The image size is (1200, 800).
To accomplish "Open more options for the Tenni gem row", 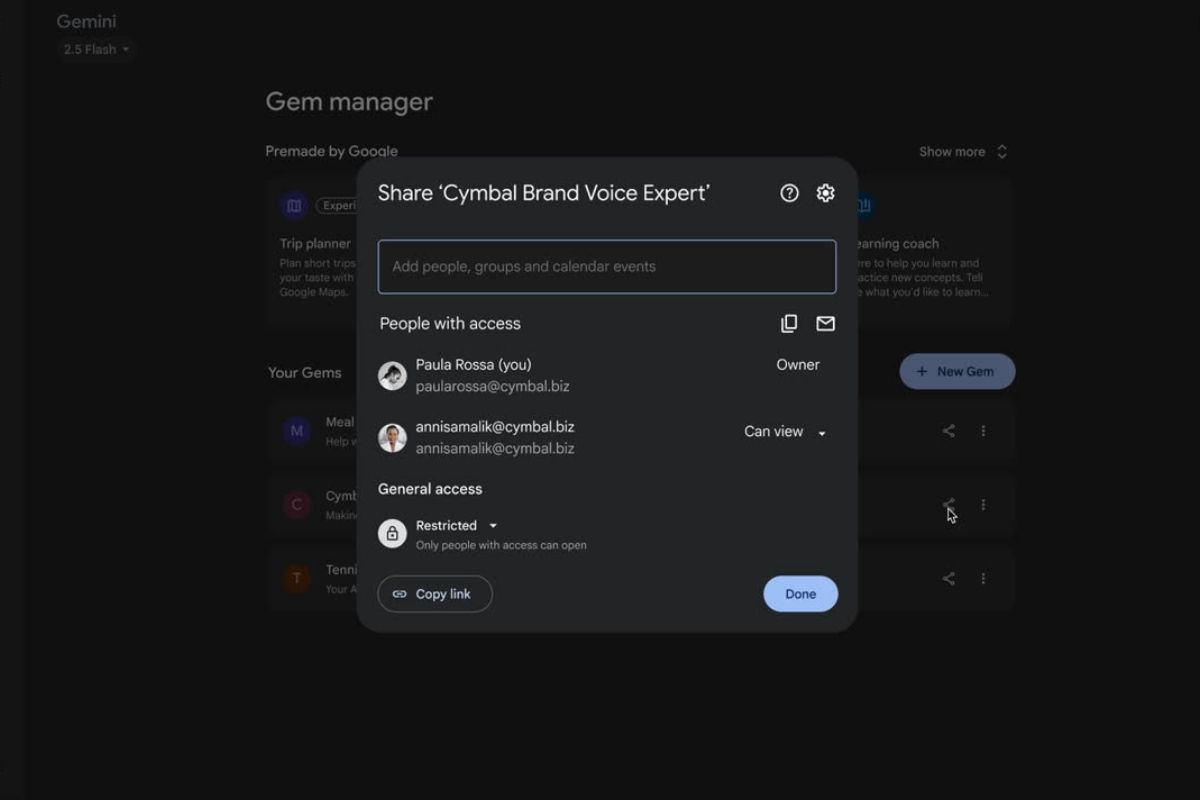I will coord(983,578).
